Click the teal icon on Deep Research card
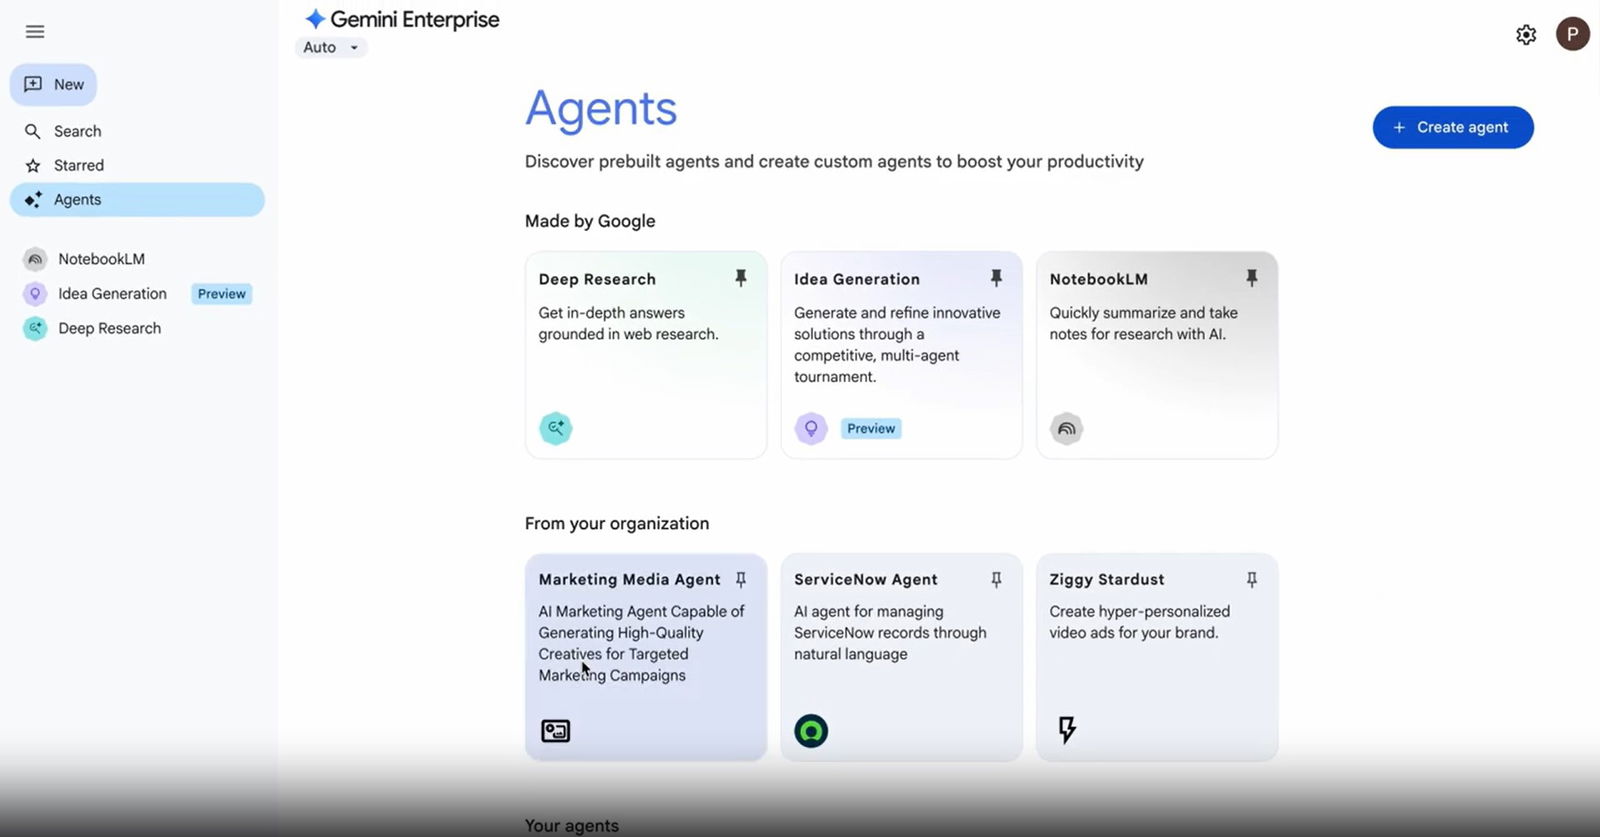 pos(556,428)
